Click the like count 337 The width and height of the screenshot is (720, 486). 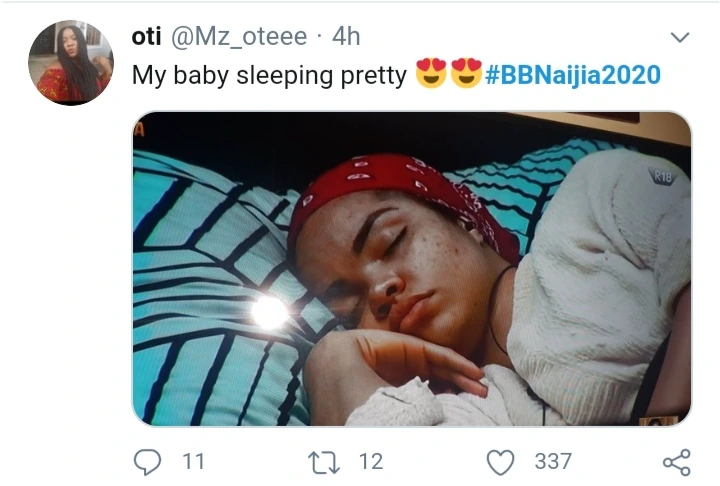pos(553,461)
